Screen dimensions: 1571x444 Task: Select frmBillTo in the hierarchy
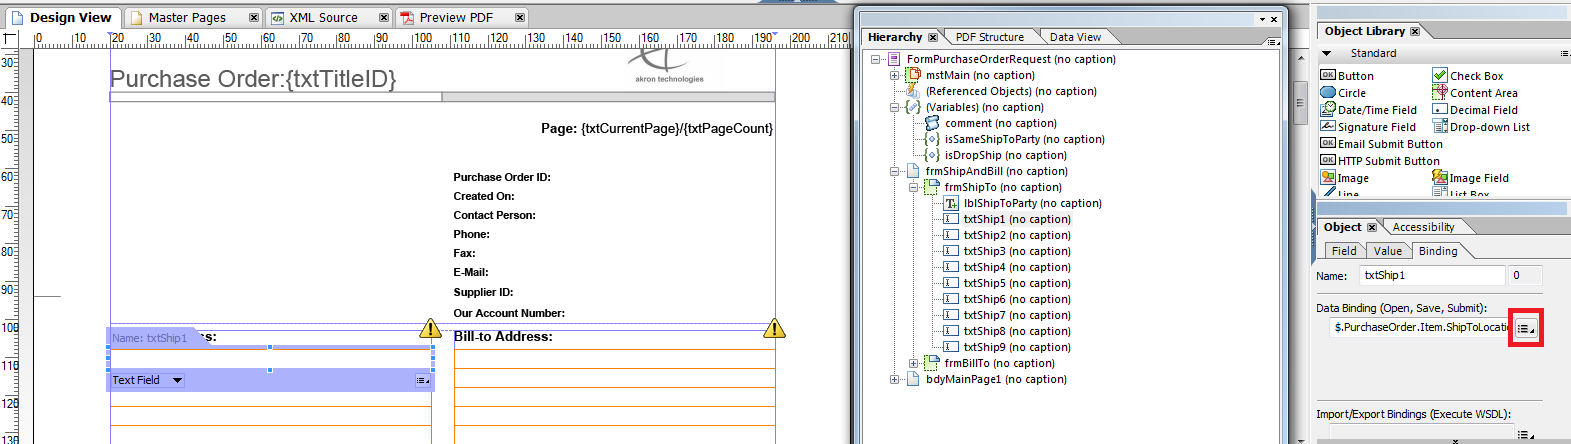click(x=999, y=363)
